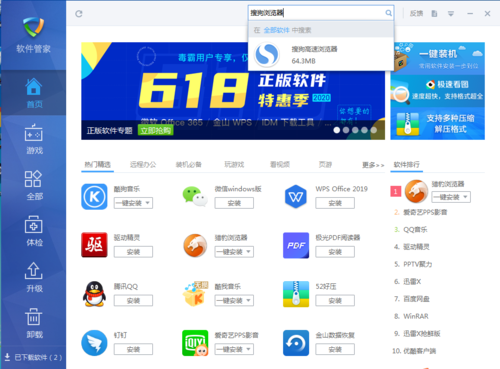Install 钉钉 via its 安装 button

tap(133, 349)
